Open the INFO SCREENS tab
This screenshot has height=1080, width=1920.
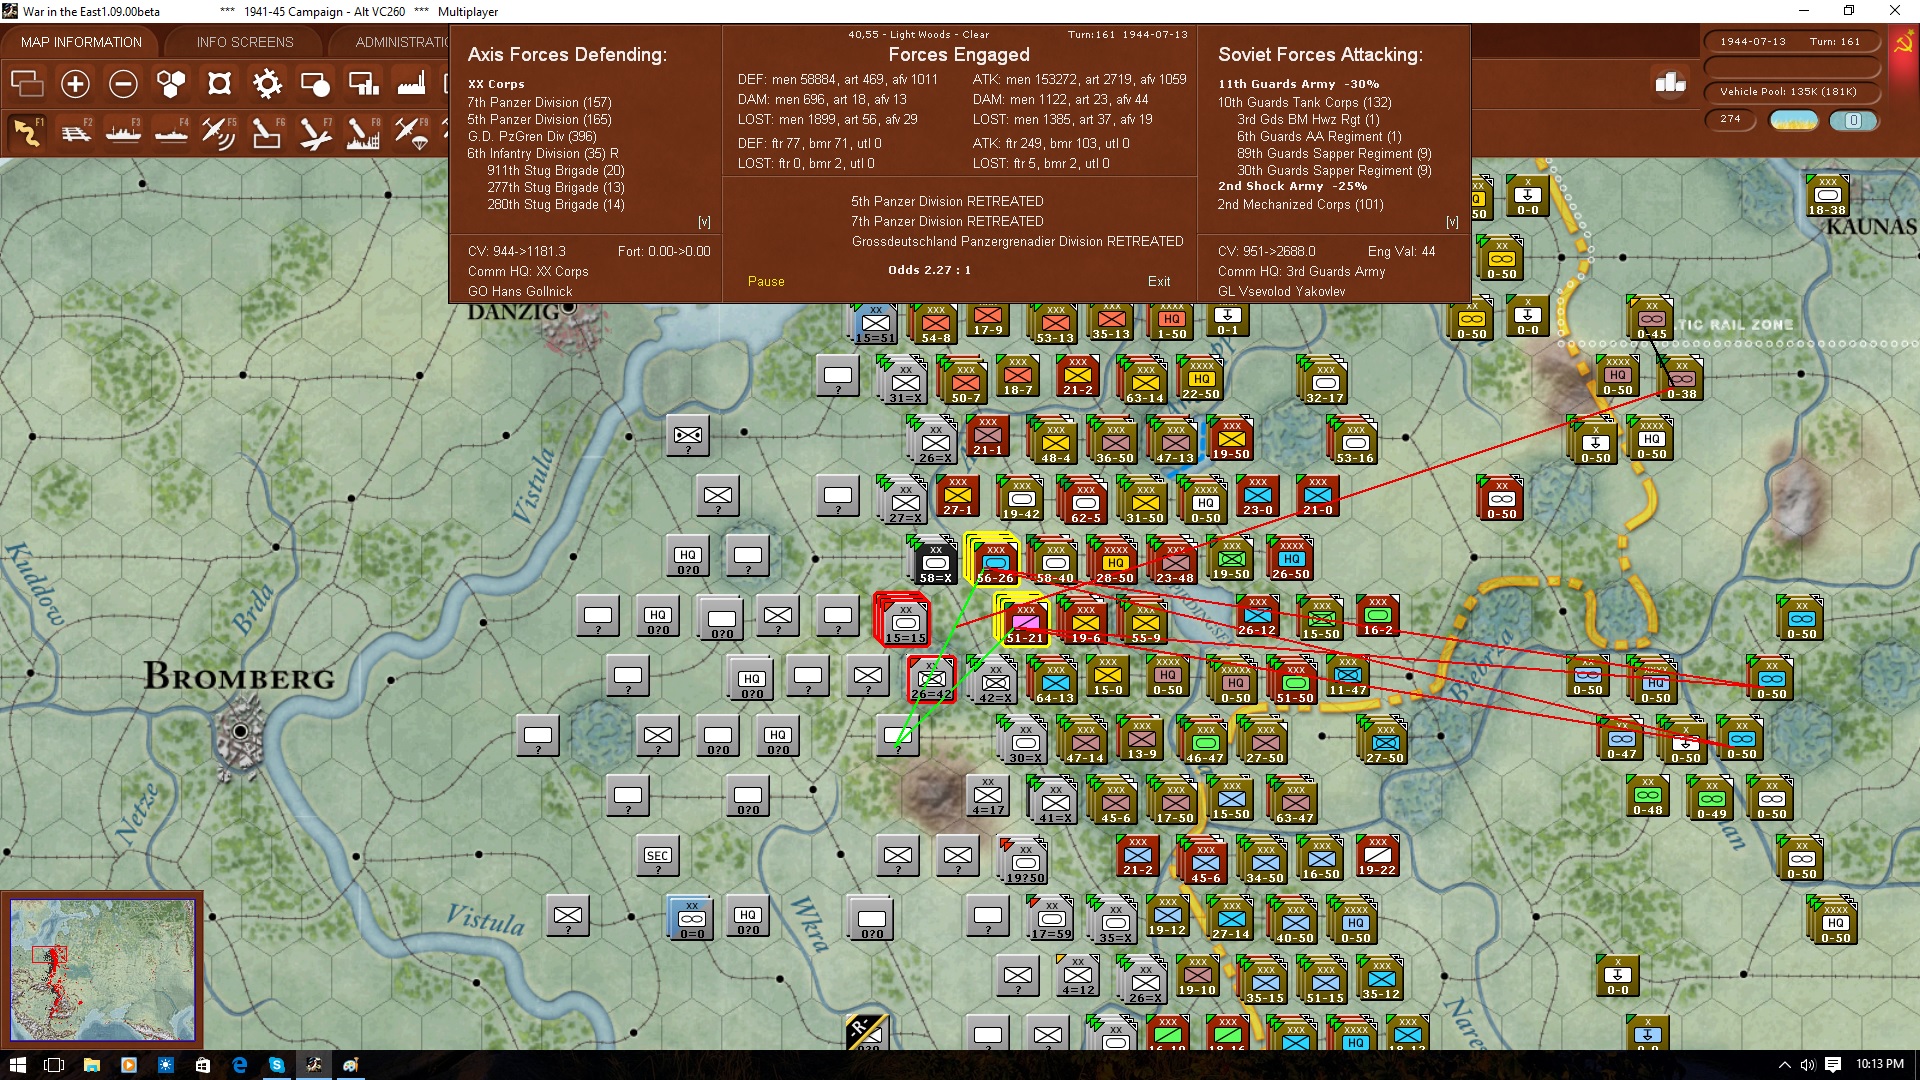(x=245, y=42)
